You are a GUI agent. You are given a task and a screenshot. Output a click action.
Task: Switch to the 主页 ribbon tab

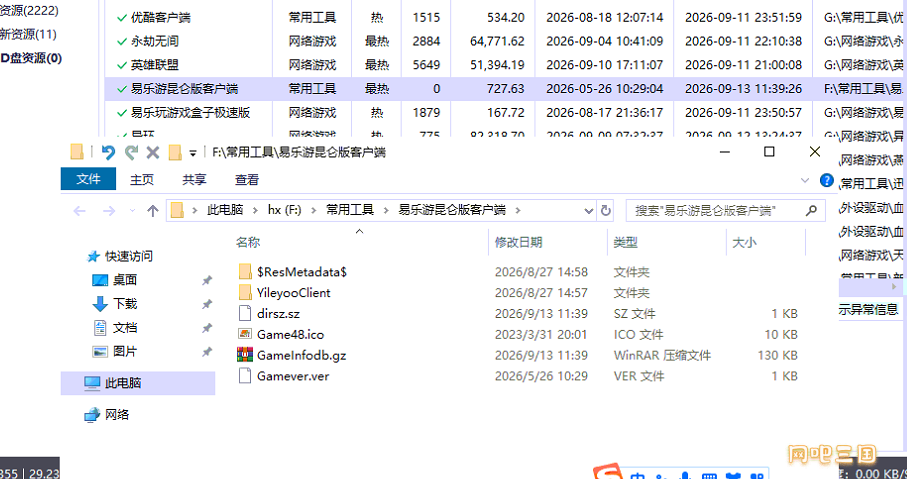coord(142,180)
